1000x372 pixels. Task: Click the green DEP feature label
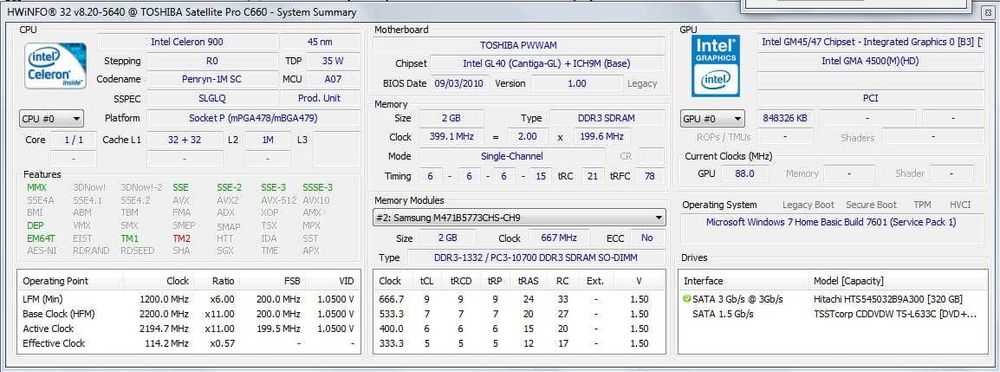35,225
